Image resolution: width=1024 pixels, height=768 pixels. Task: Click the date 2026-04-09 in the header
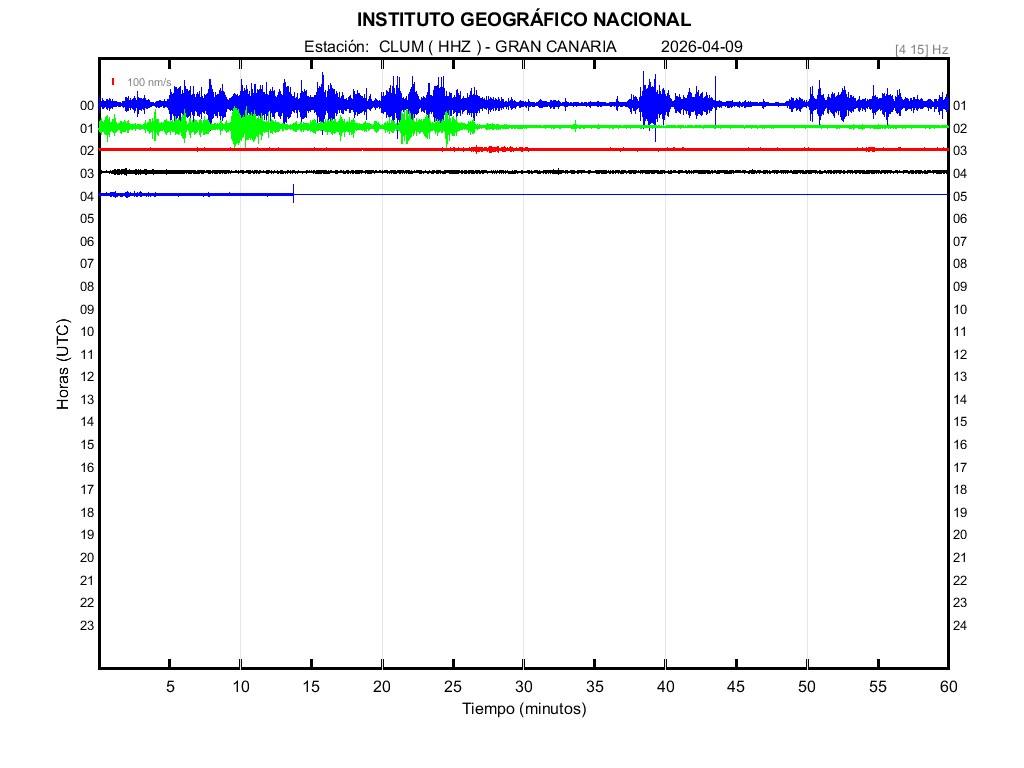click(x=701, y=47)
